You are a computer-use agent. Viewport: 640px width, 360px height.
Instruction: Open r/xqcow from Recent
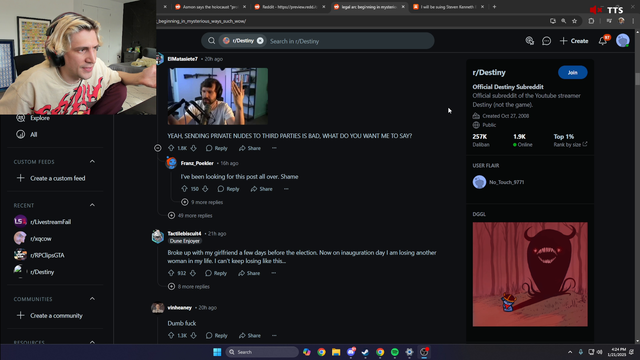pyautogui.click(x=41, y=238)
